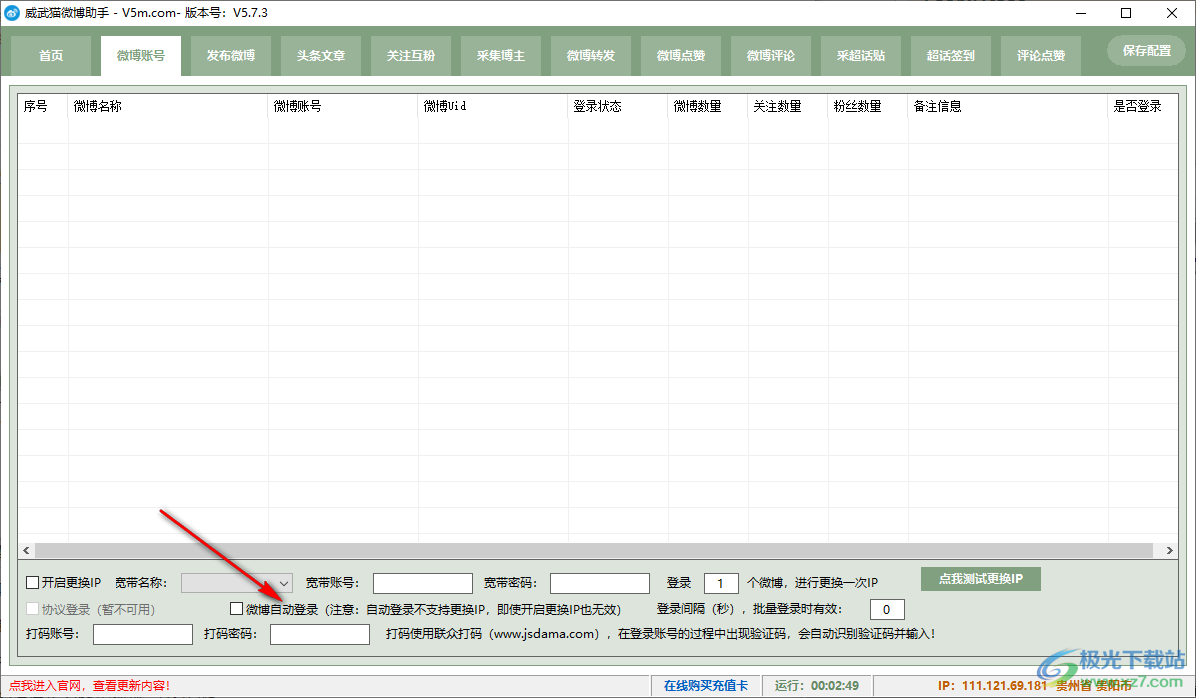Focus the 打码密码 input field
The height and width of the screenshot is (698, 1196).
click(x=320, y=634)
